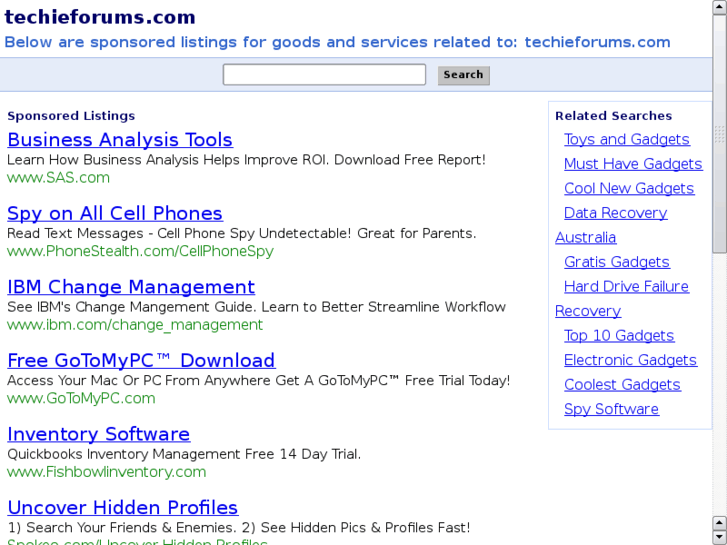Click the Search Your Friends & Enemies text

click(239, 528)
